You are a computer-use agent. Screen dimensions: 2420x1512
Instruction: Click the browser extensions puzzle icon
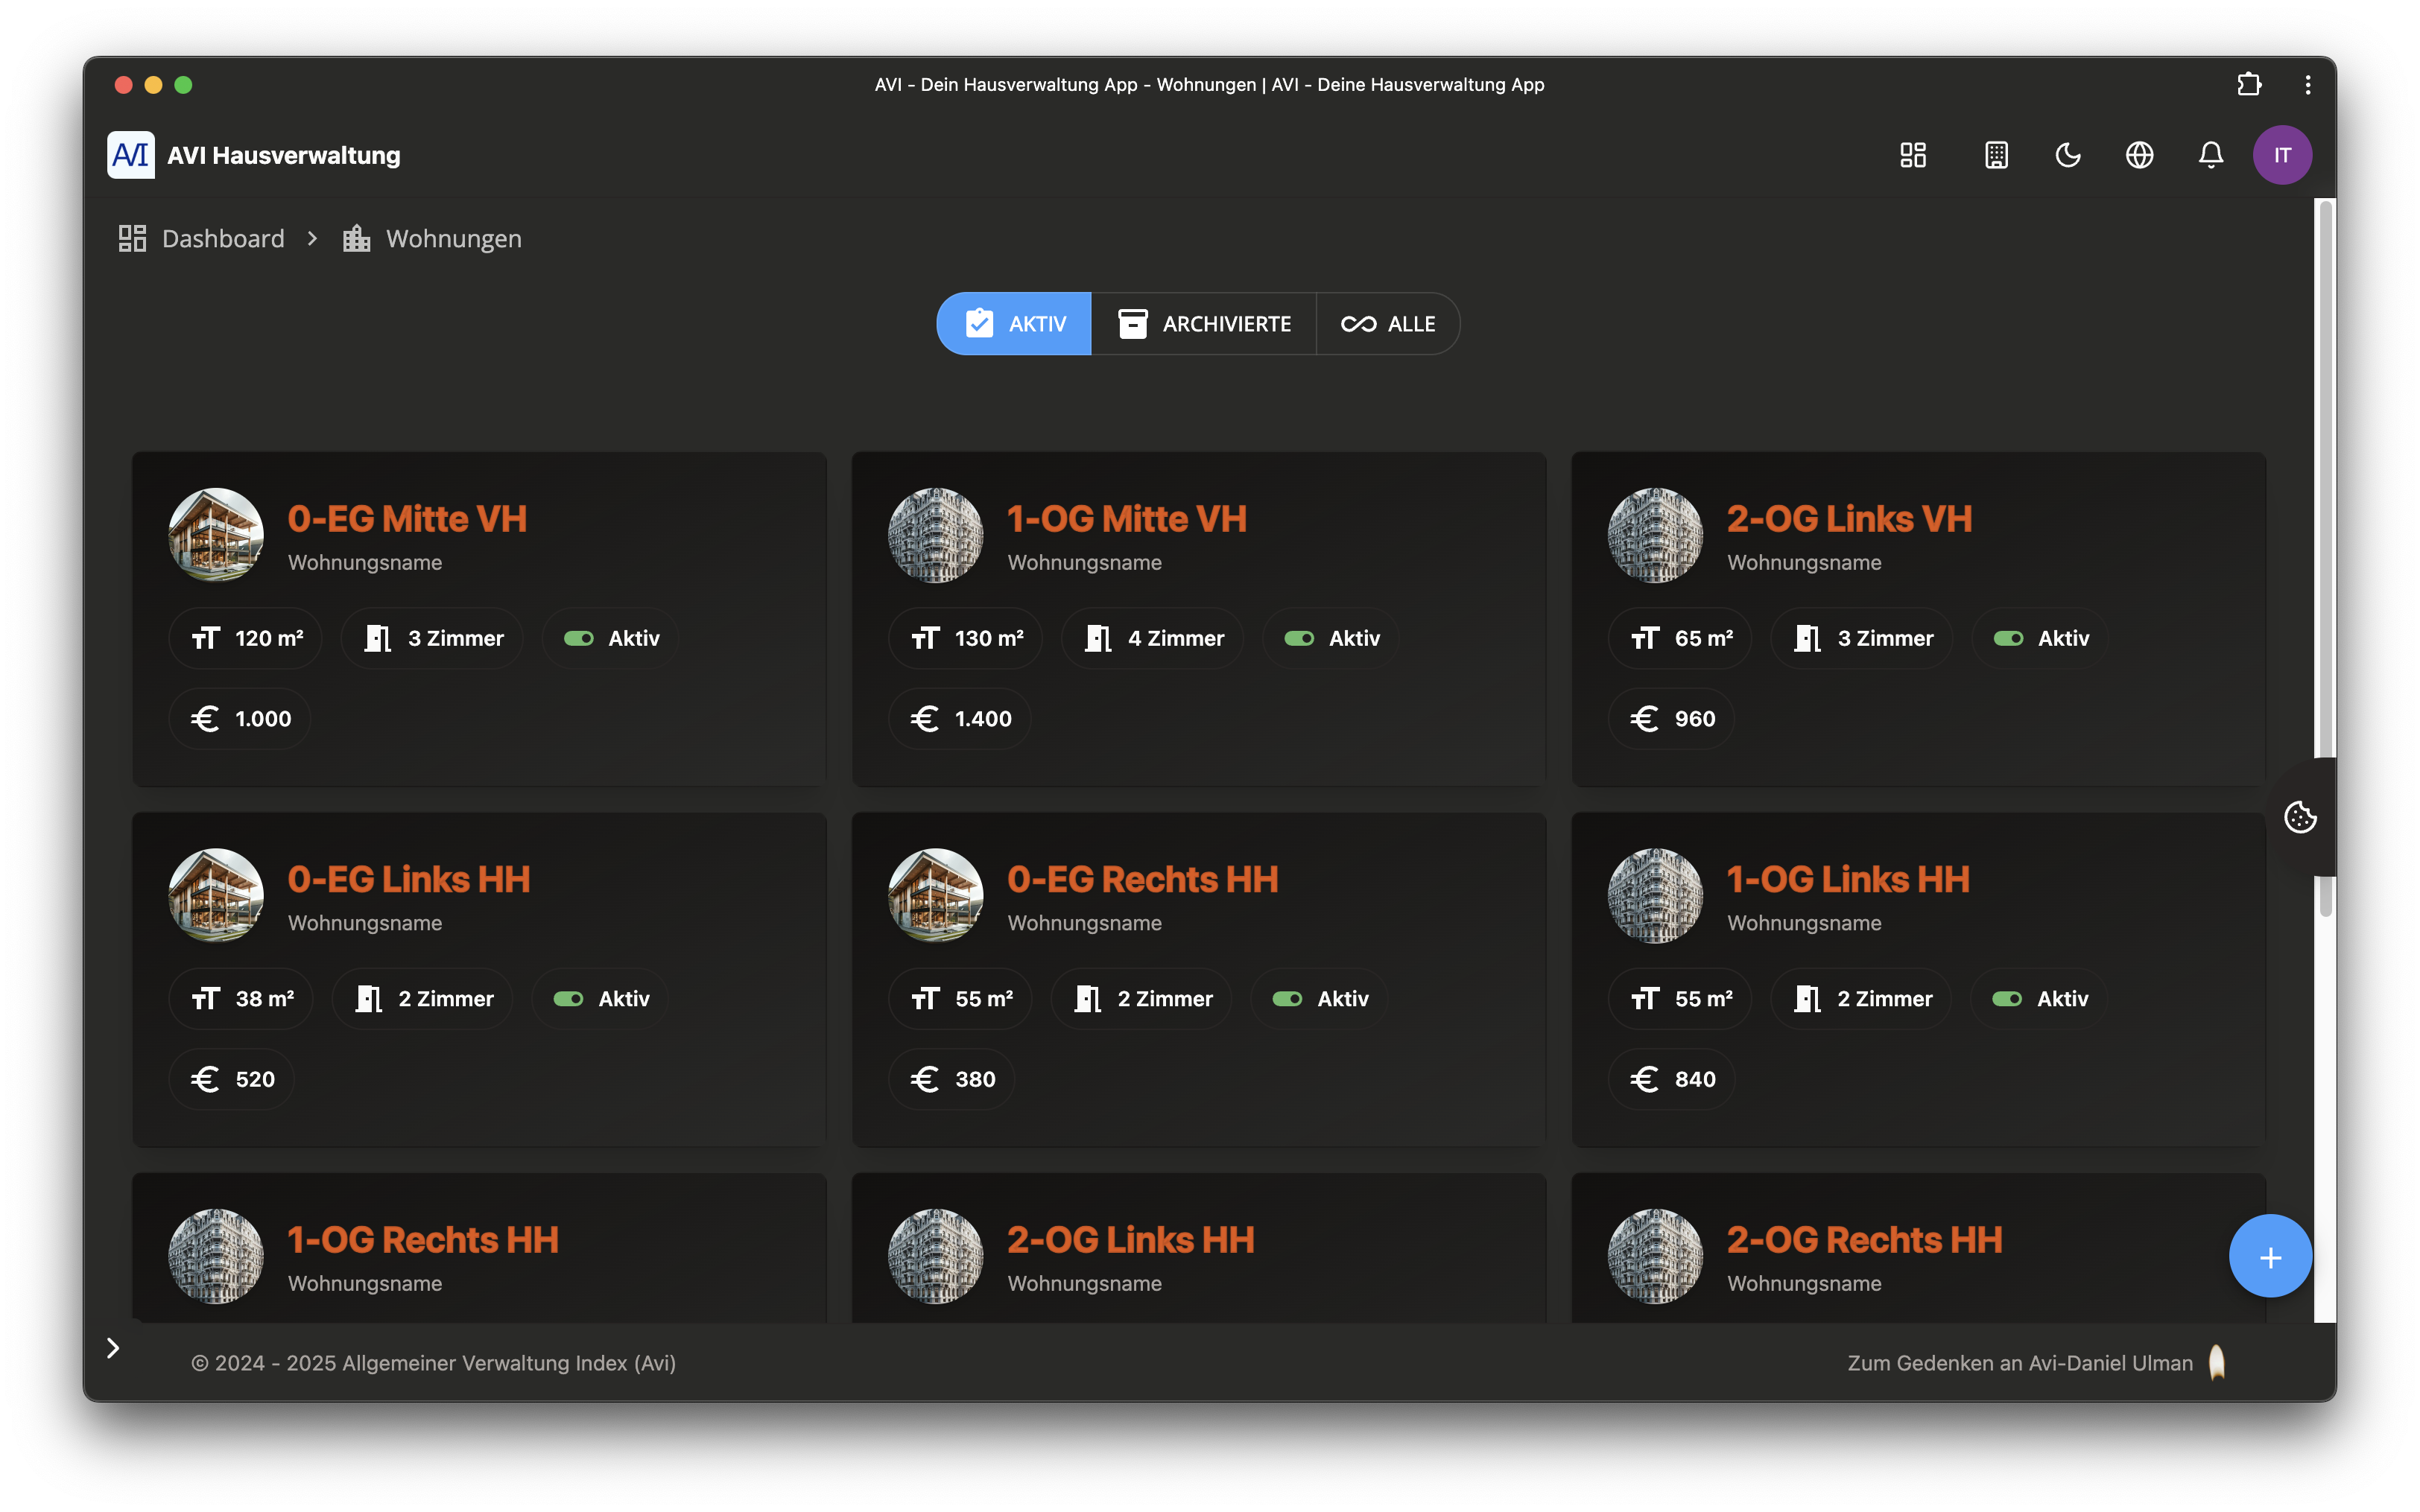click(x=2249, y=85)
